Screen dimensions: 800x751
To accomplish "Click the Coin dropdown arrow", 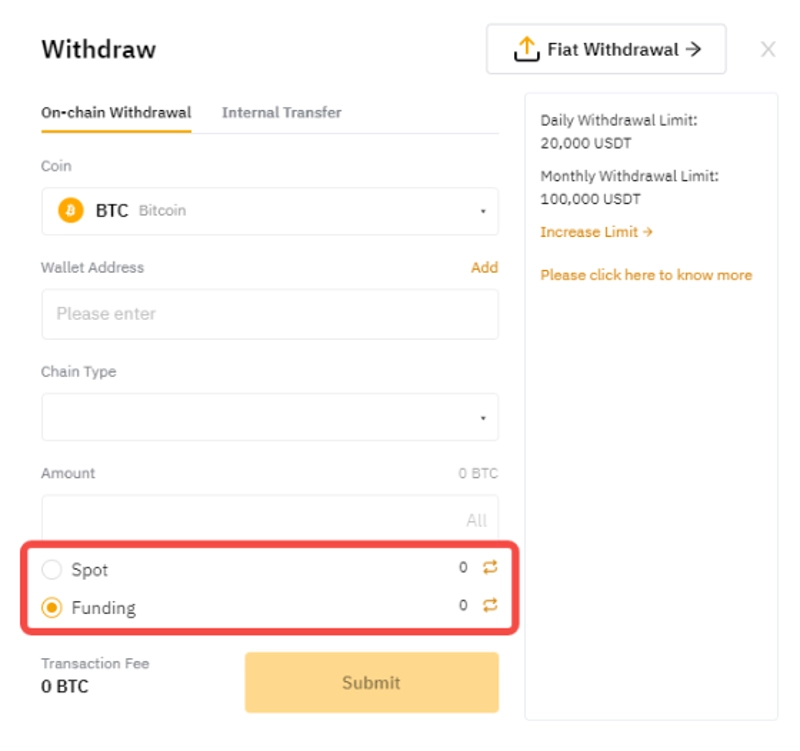I will click(x=483, y=212).
